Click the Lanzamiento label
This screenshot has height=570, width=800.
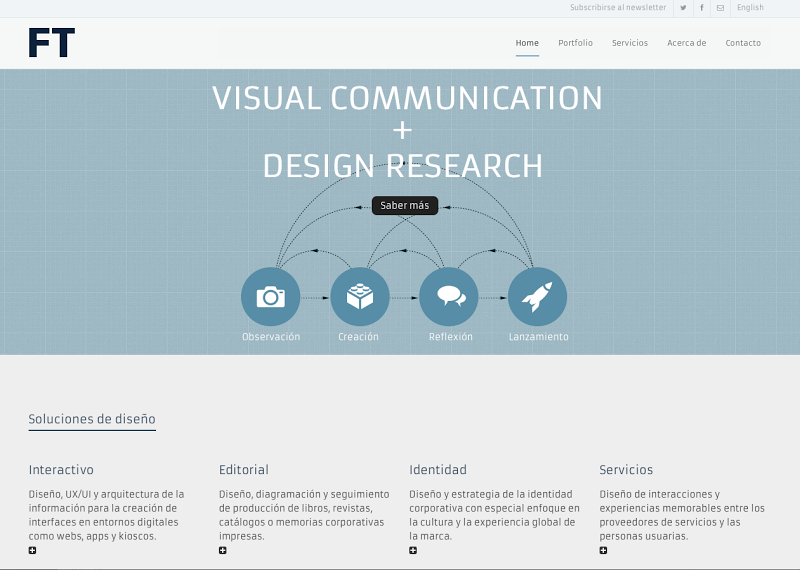(538, 337)
